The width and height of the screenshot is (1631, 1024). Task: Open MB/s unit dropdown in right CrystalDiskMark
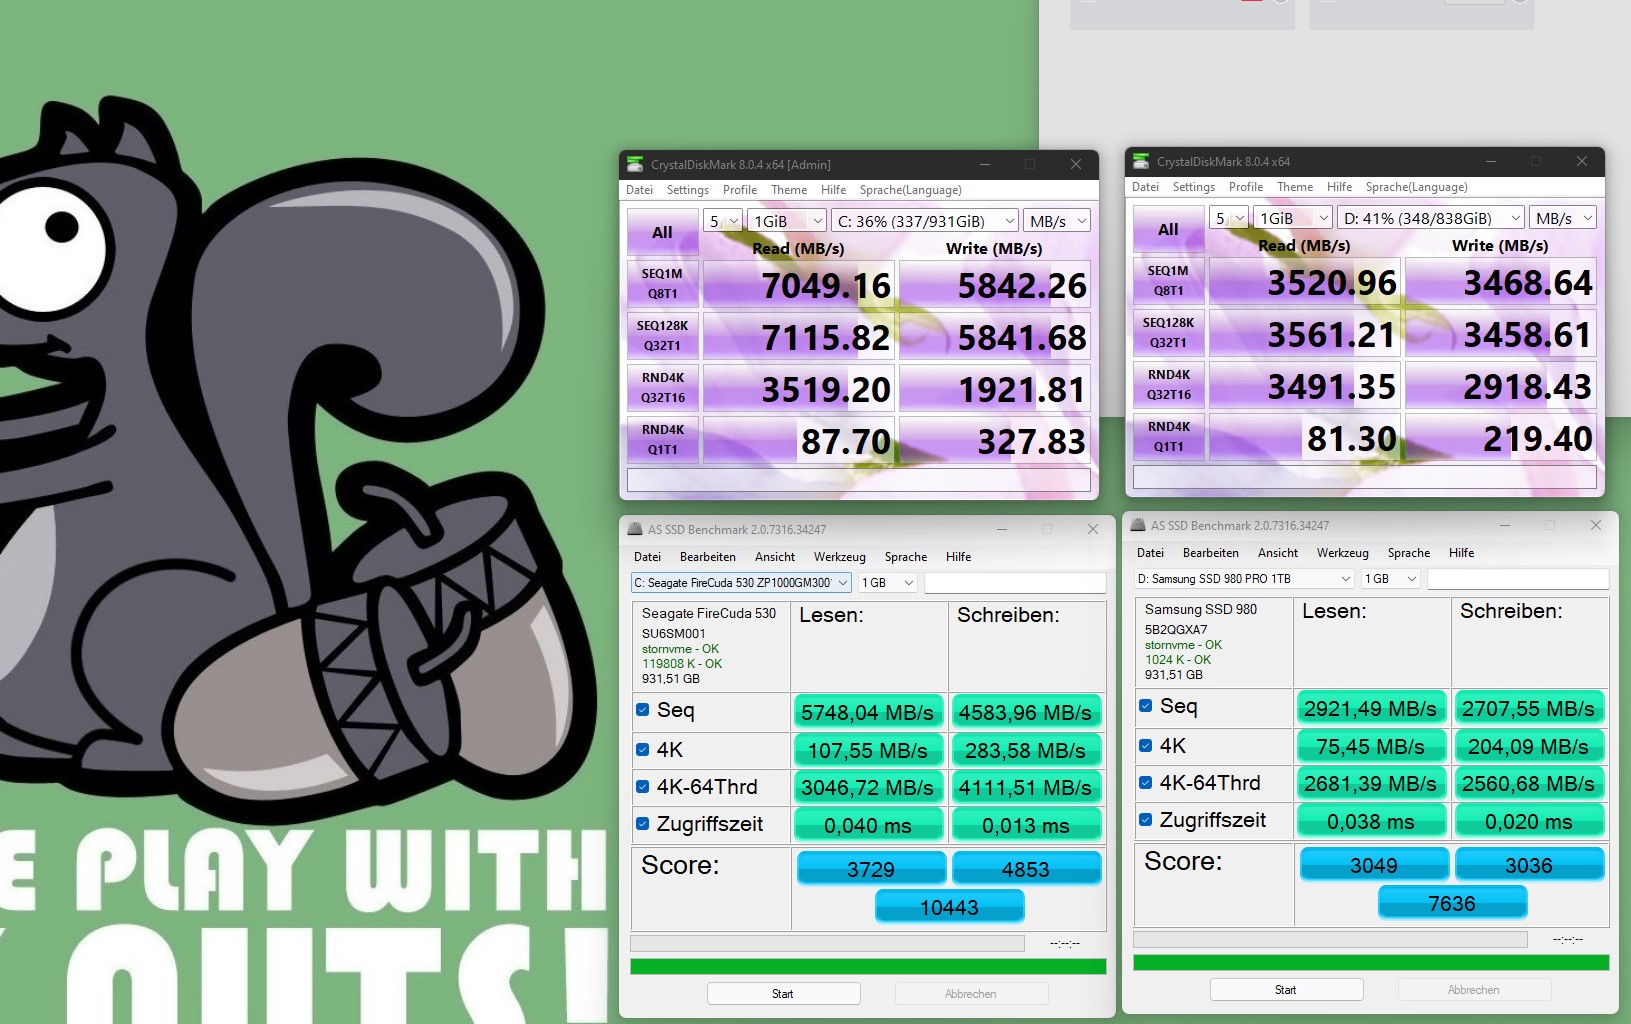(1563, 218)
